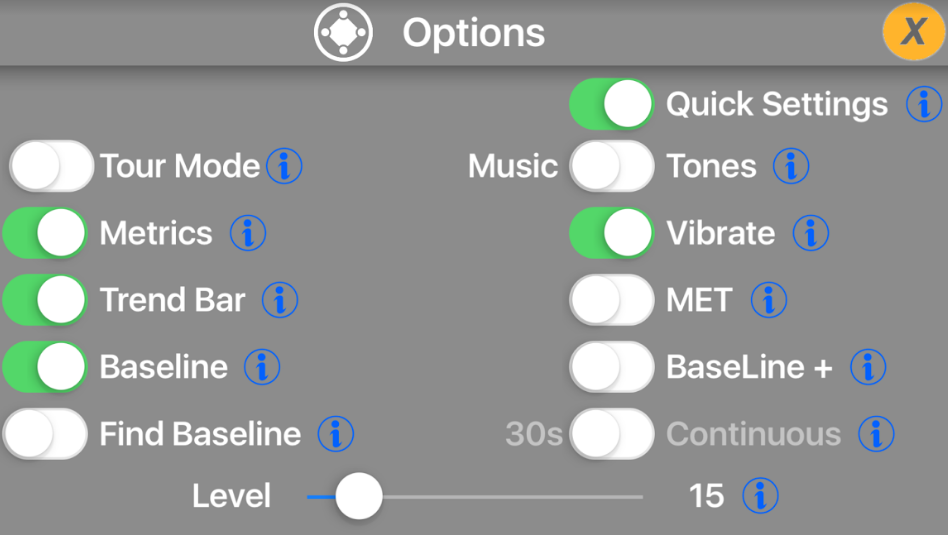Enable Tour Mode toggle
This screenshot has height=535, width=948.
pyautogui.click(x=51, y=166)
